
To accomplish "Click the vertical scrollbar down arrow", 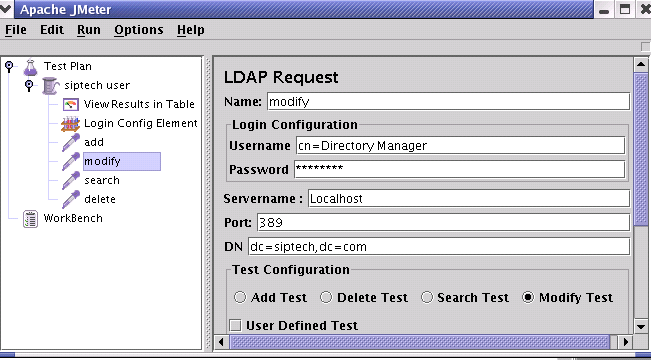I will [641, 326].
